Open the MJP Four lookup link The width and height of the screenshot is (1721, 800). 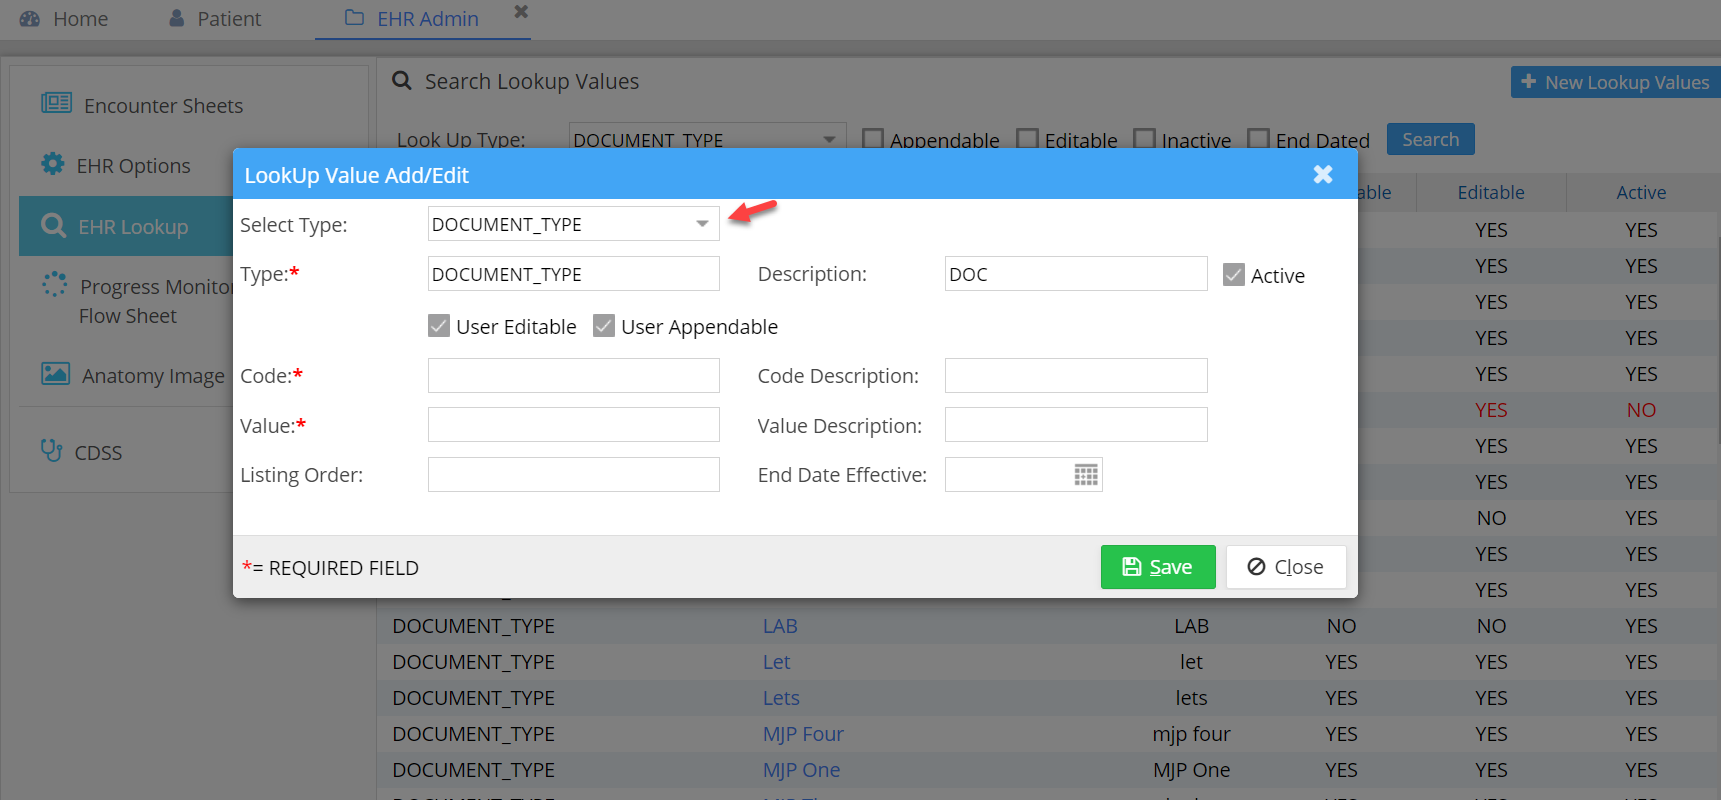pyautogui.click(x=803, y=734)
